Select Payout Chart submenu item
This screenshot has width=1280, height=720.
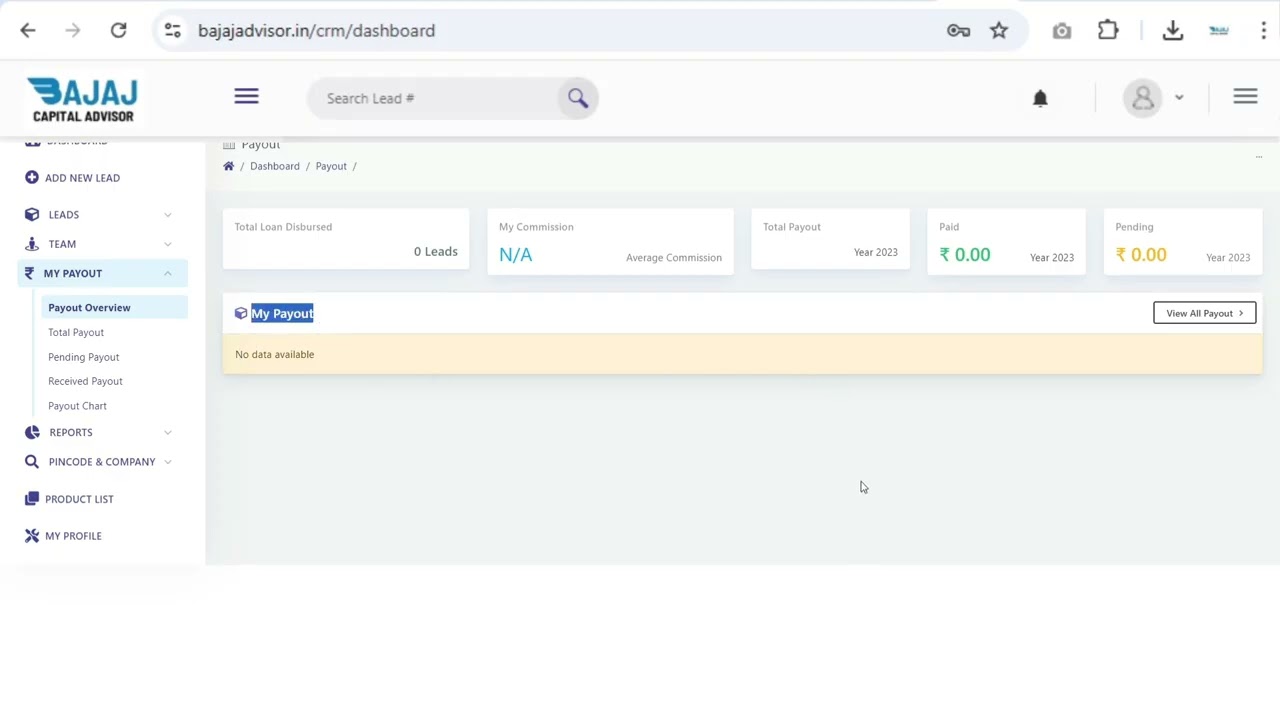tap(77, 406)
